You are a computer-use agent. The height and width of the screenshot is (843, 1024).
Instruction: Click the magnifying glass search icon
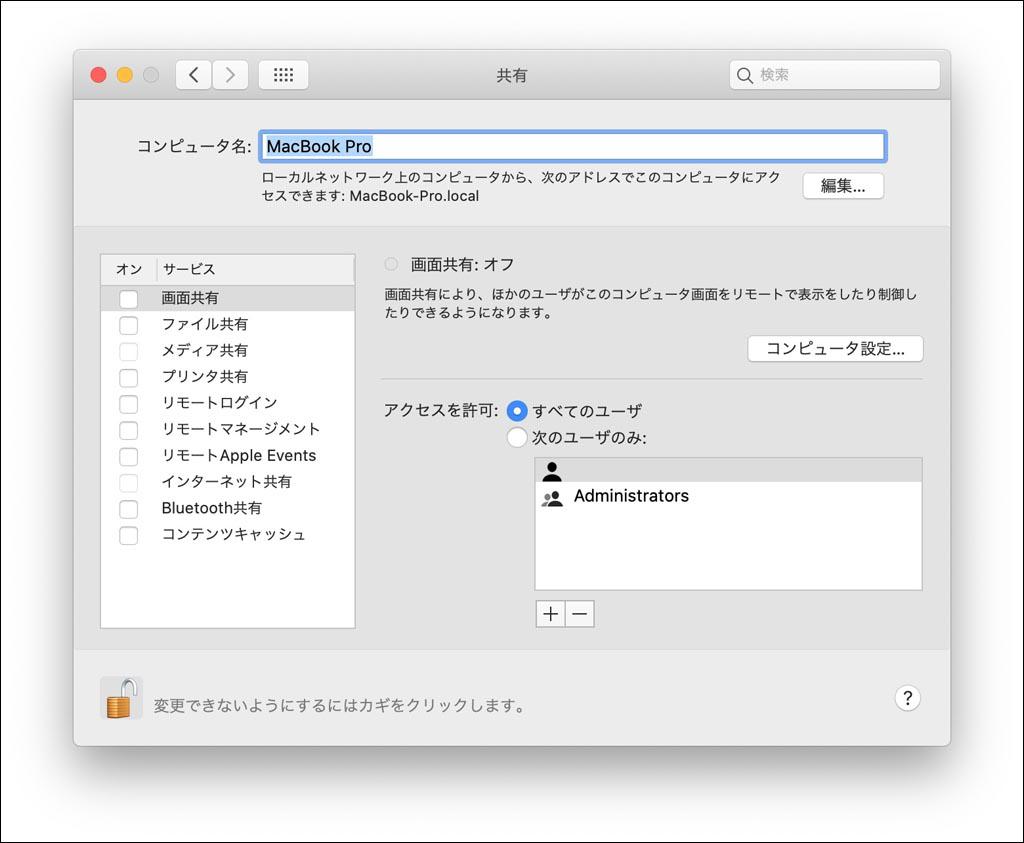[x=744, y=75]
